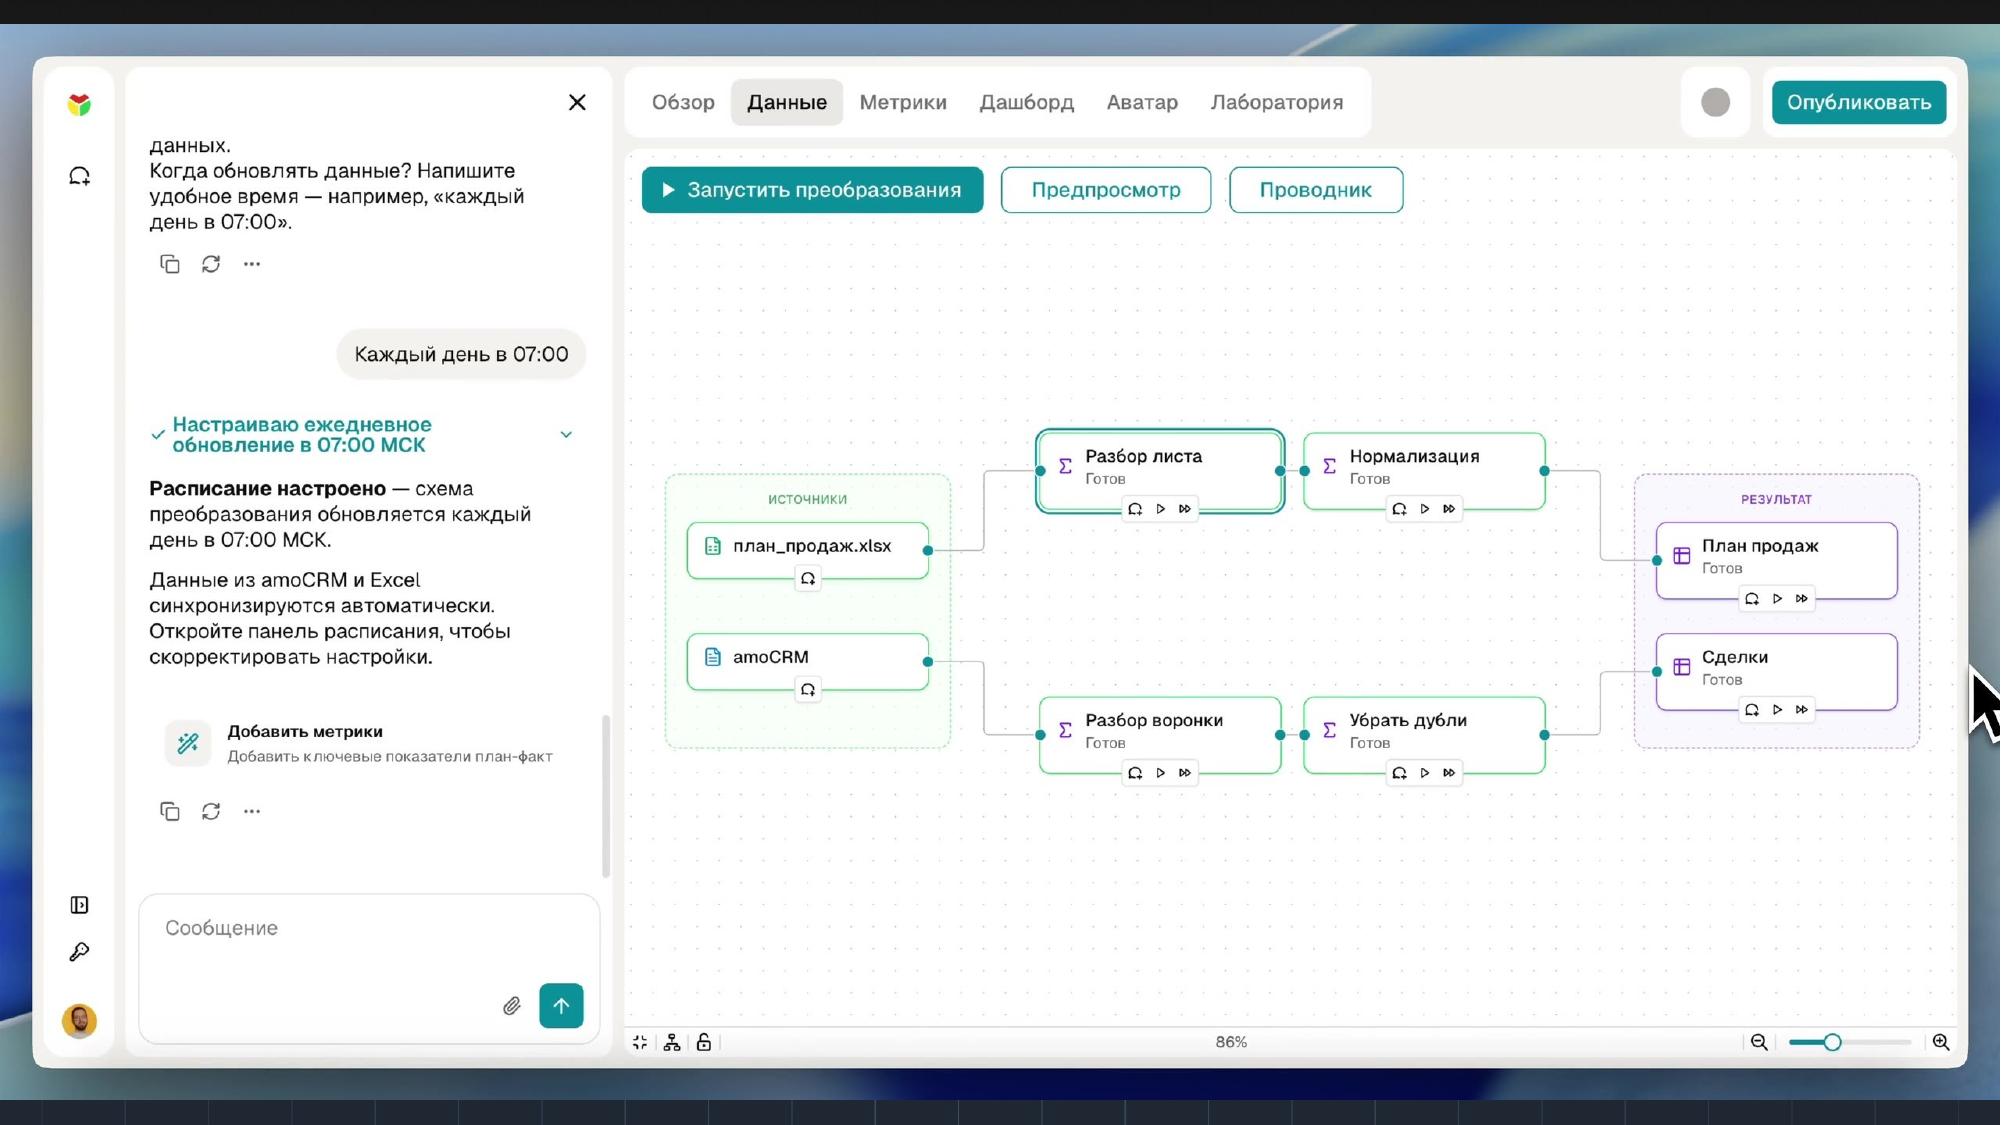Switch to the Аватар tab
This screenshot has height=1125, width=2001.
[1142, 102]
